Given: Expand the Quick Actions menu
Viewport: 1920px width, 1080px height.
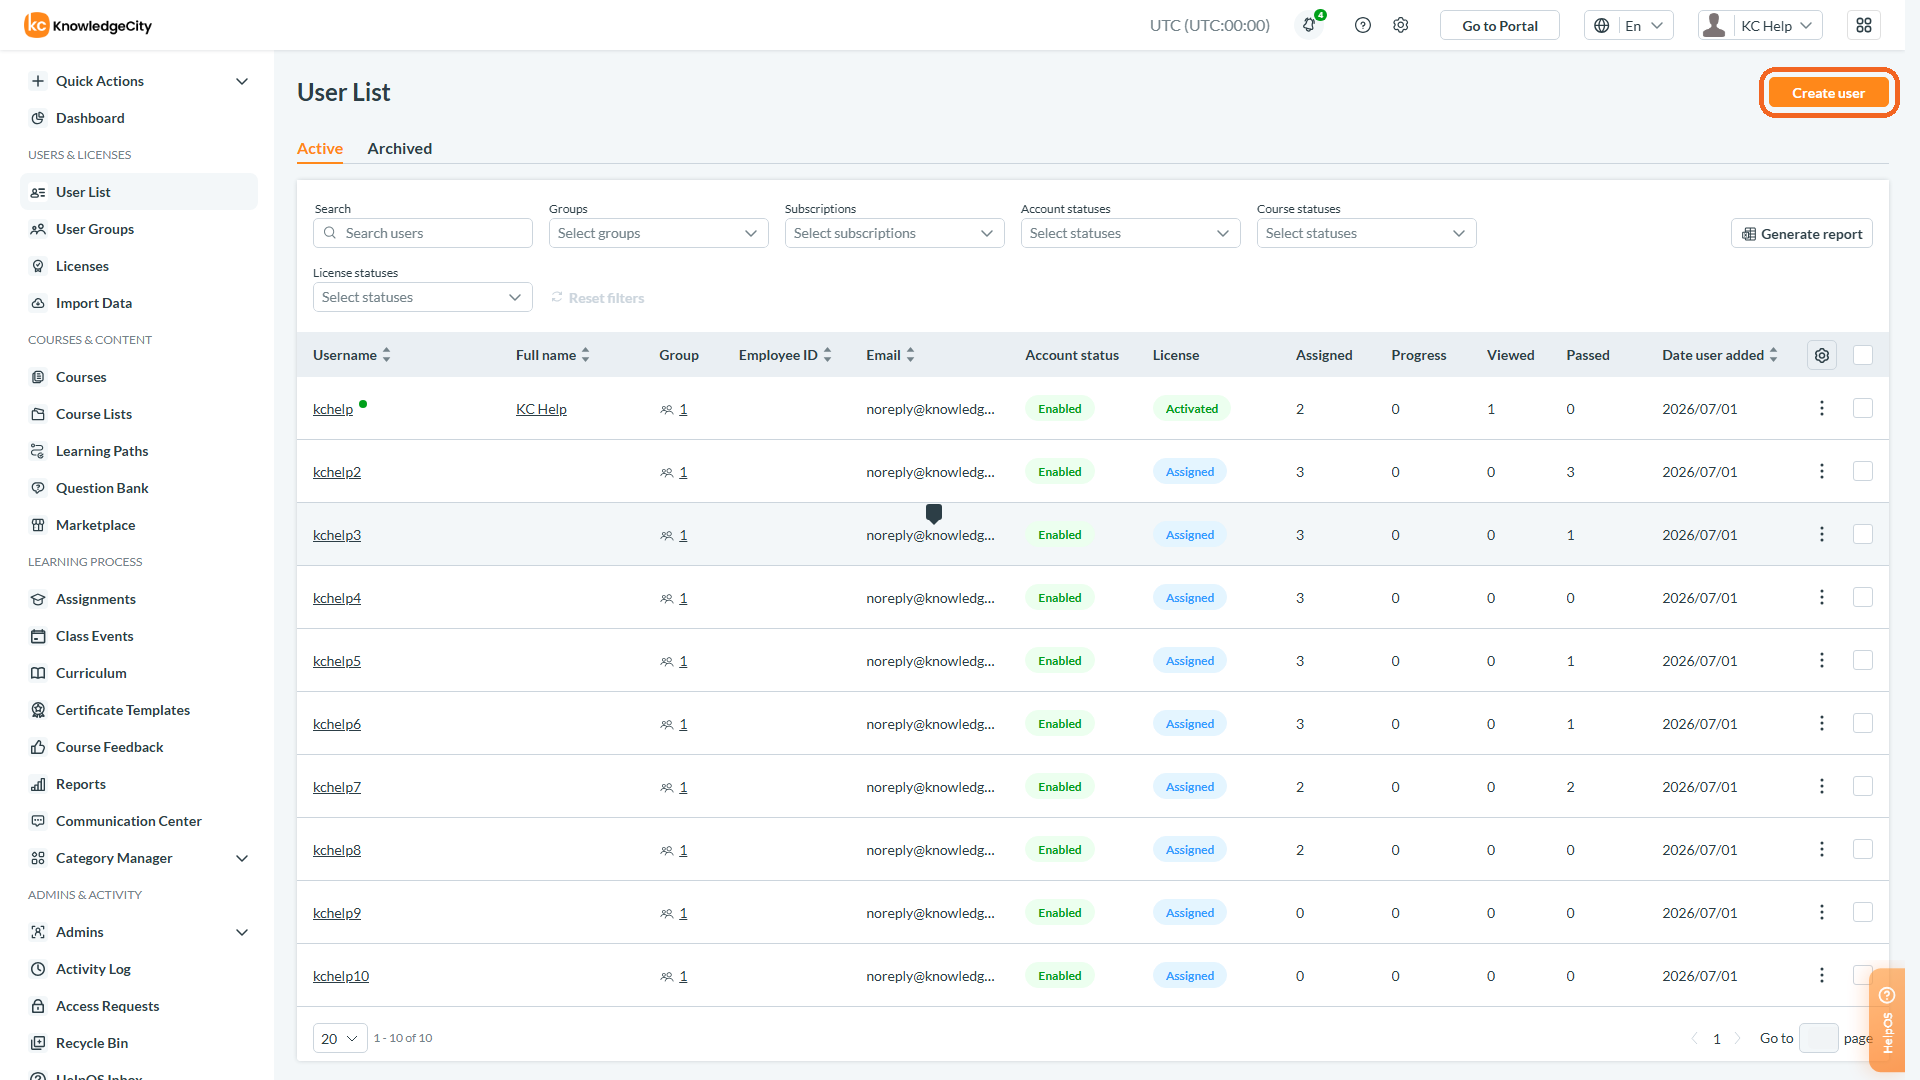Looking at the screenshot, I should (x=139, y=81).
